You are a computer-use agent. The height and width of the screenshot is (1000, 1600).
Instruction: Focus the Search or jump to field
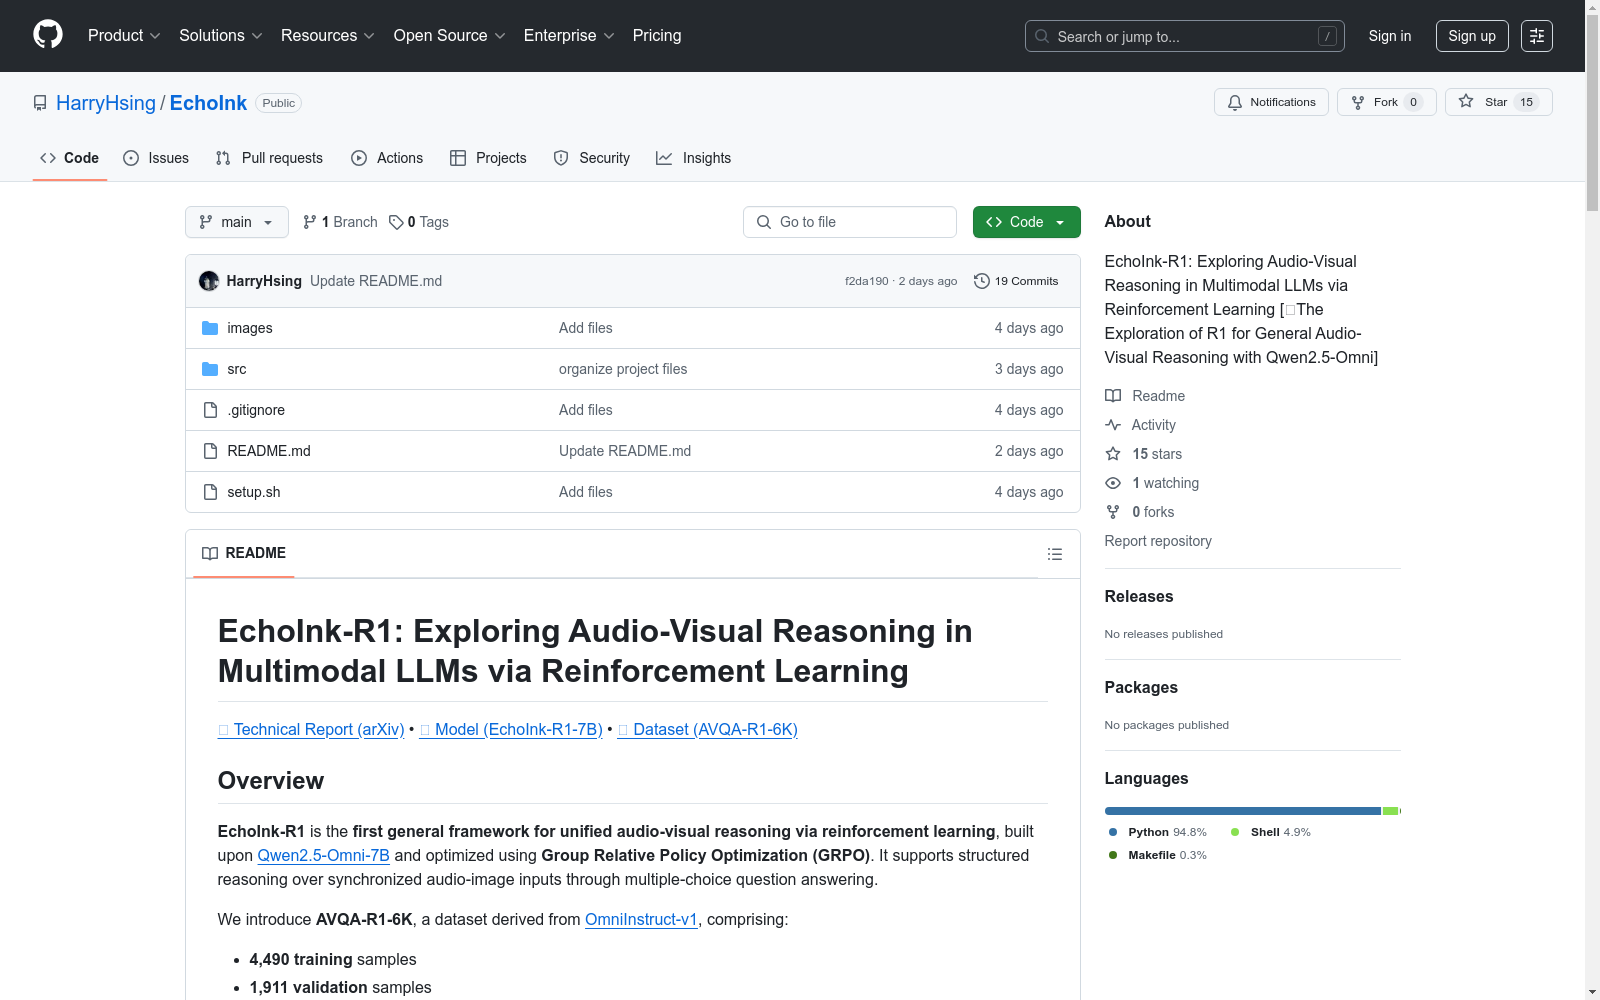pyautogui.click(x=1185, y=36)
